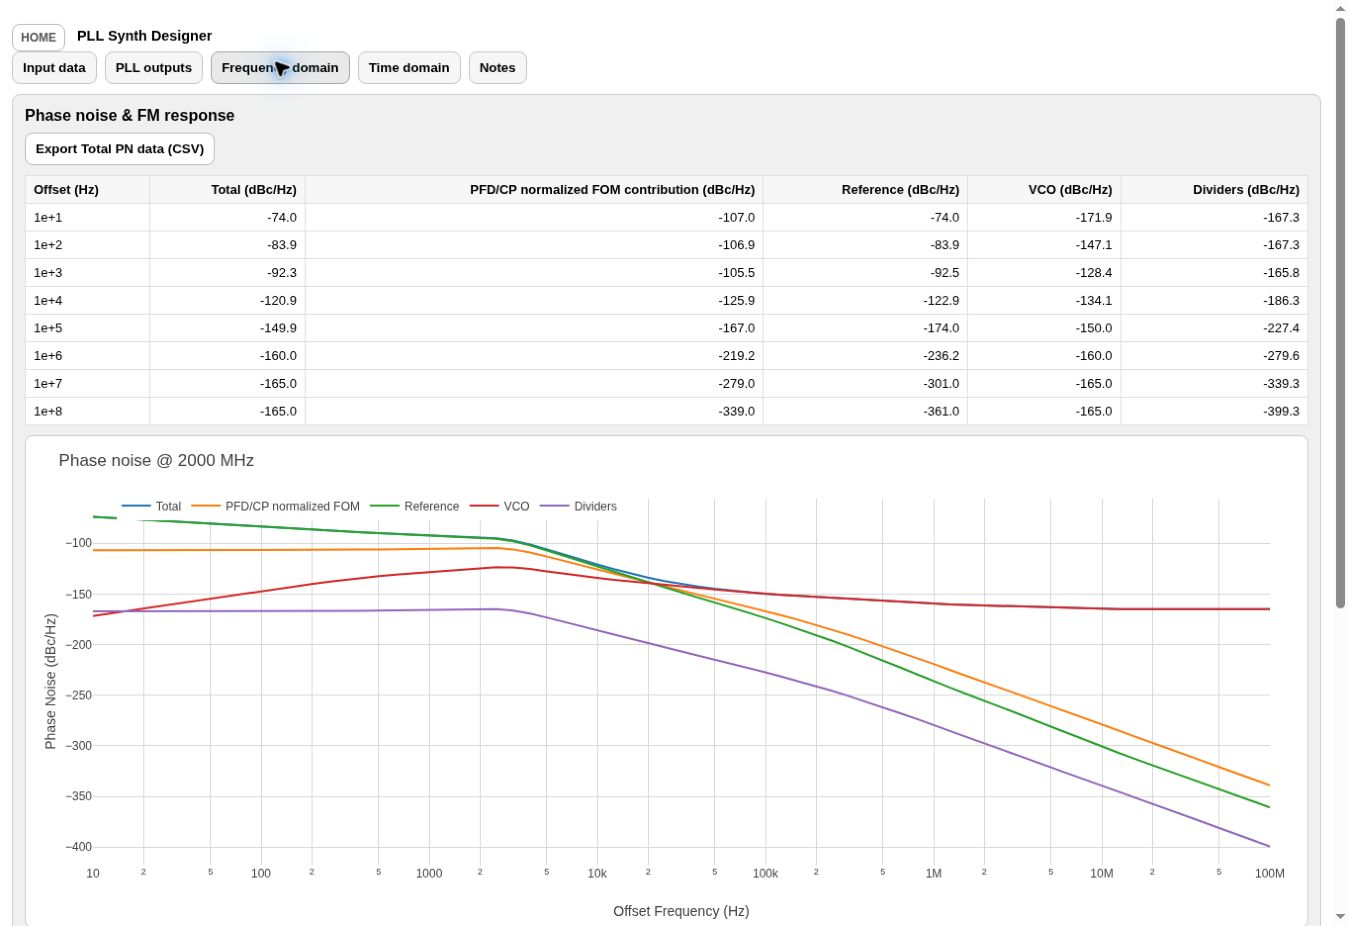The image size is (1348, 926).
Task: Click the Phase noise & FM response heading
Action: point(130,115)
